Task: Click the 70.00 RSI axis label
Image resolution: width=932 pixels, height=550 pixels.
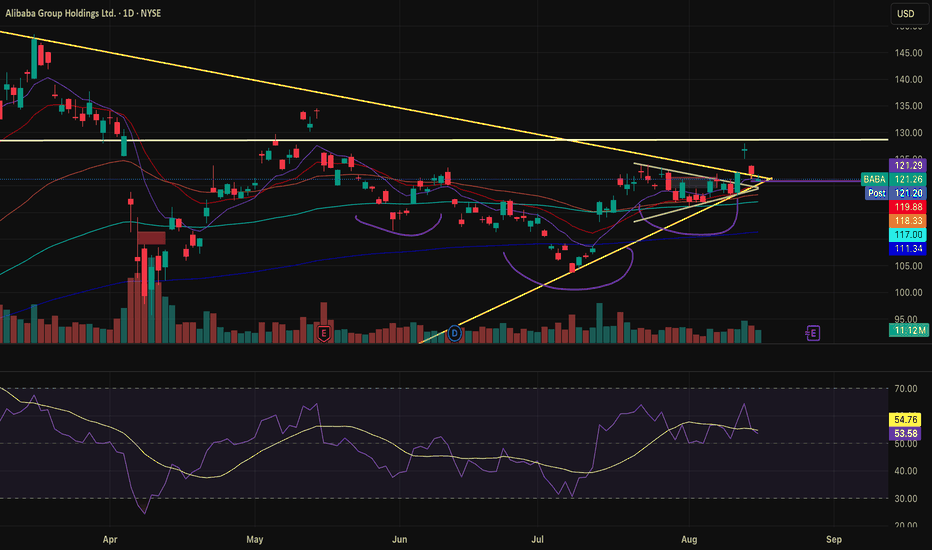Action: [906, 389]
